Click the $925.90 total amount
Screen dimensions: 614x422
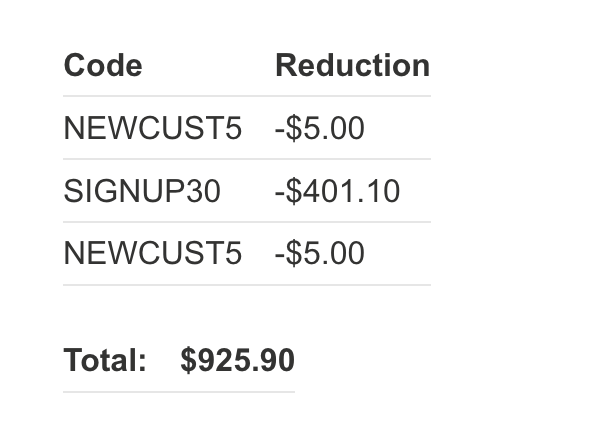(237, 360)
